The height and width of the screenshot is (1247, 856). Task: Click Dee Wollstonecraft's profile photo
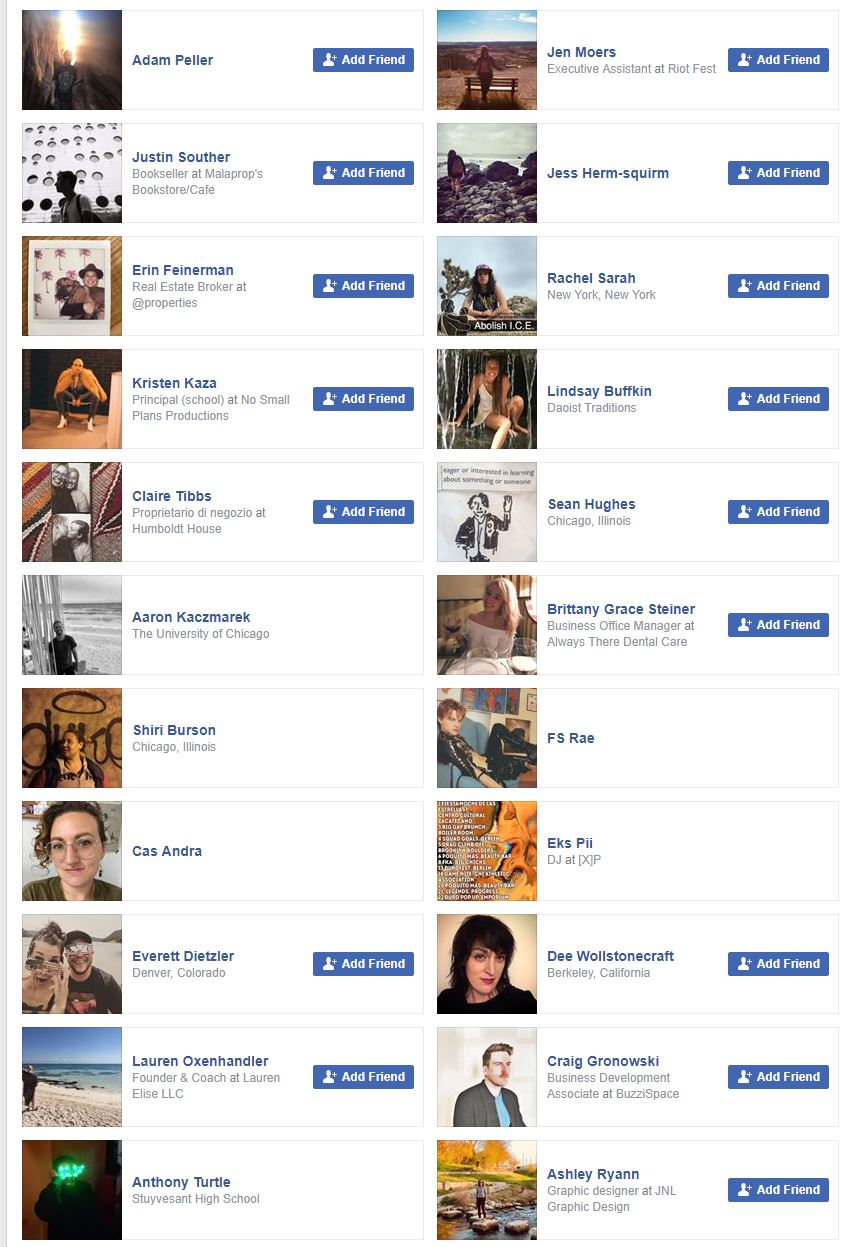click(x=487, y=964)
